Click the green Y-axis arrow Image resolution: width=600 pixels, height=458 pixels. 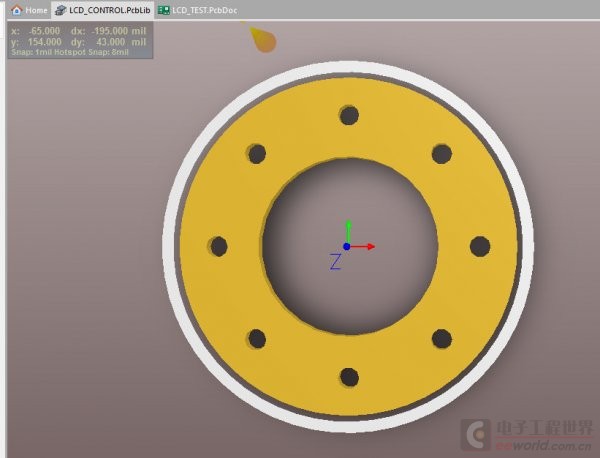(x=348, y=231)
